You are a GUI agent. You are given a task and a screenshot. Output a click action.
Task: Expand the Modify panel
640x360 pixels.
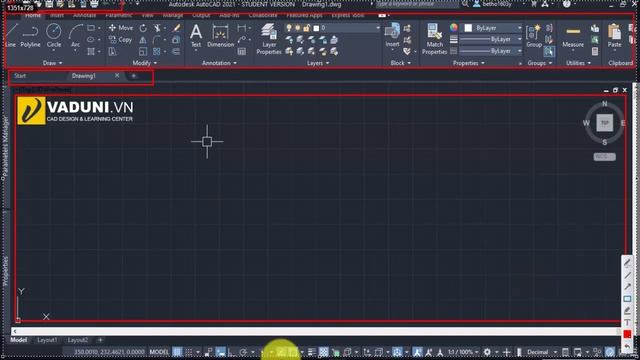click(x=144, y=63)
